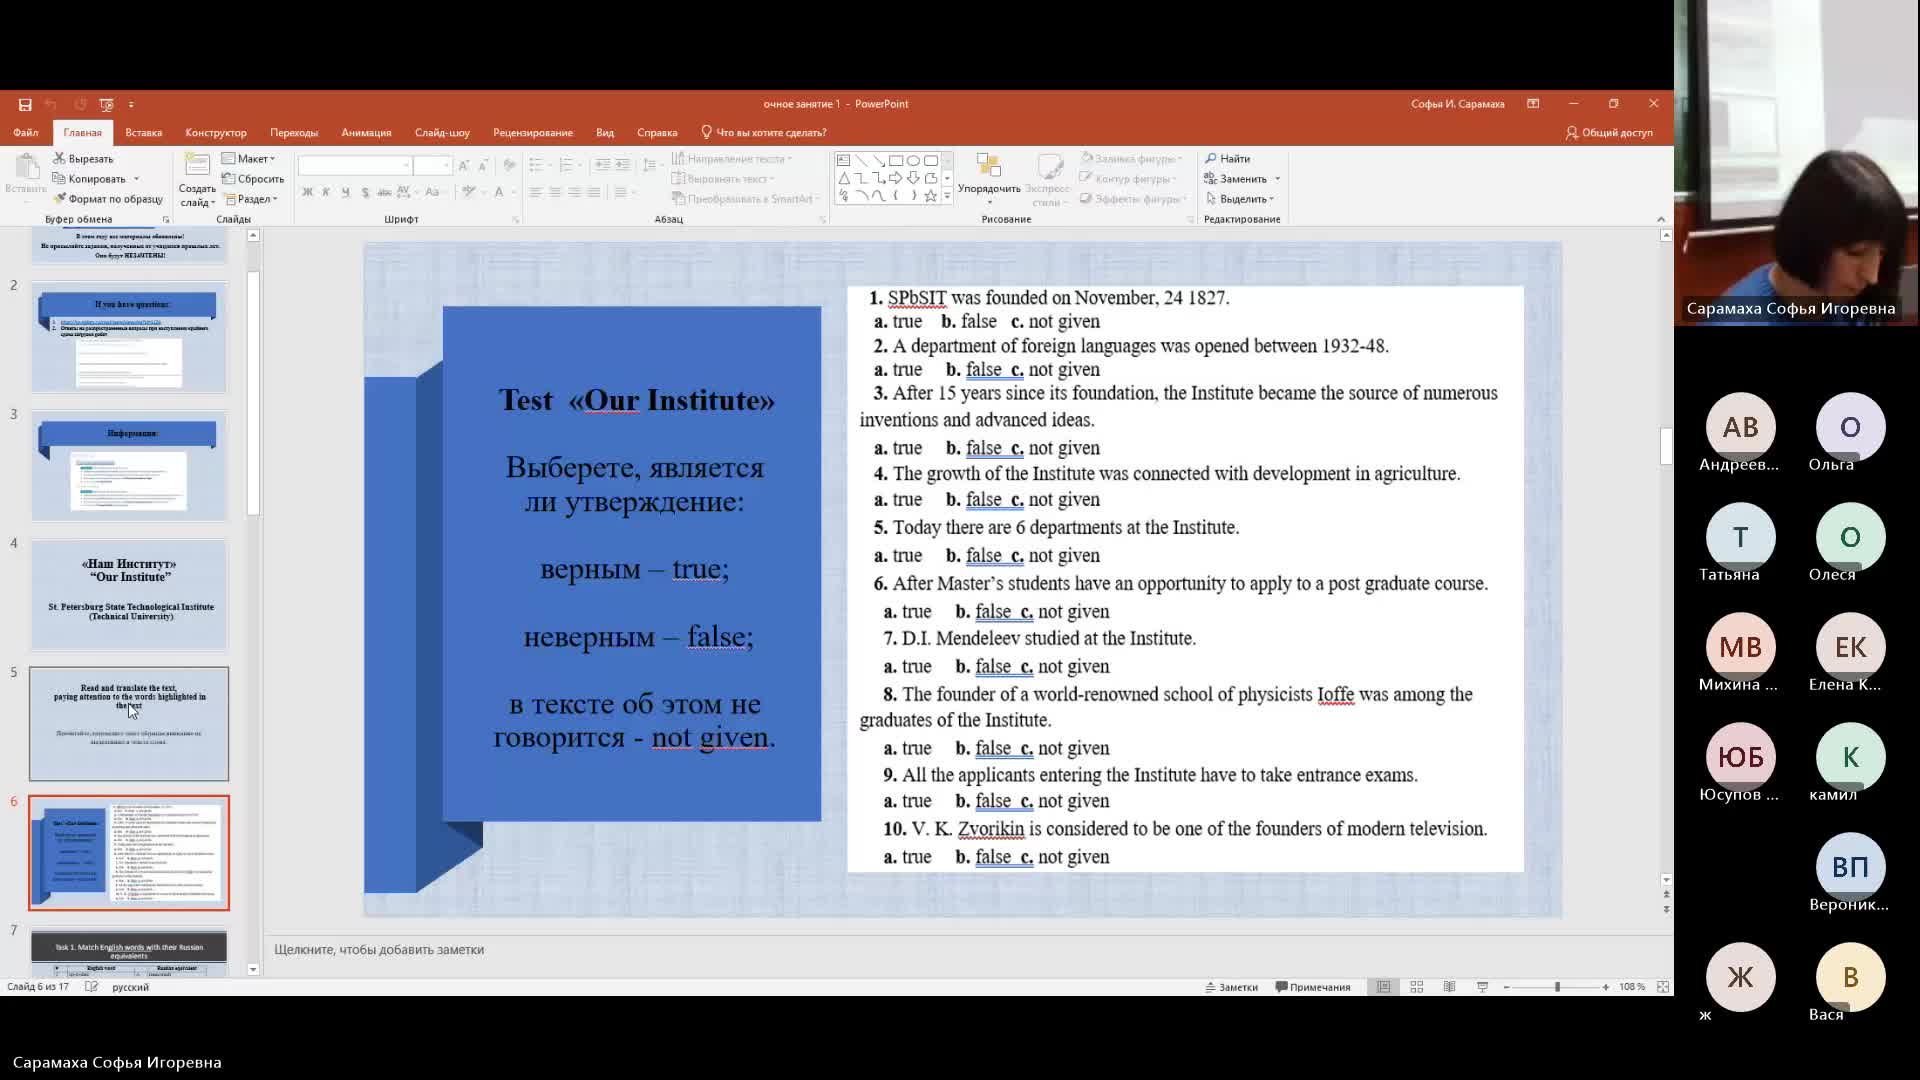Switch to slide sorter view

point(1417,987)
